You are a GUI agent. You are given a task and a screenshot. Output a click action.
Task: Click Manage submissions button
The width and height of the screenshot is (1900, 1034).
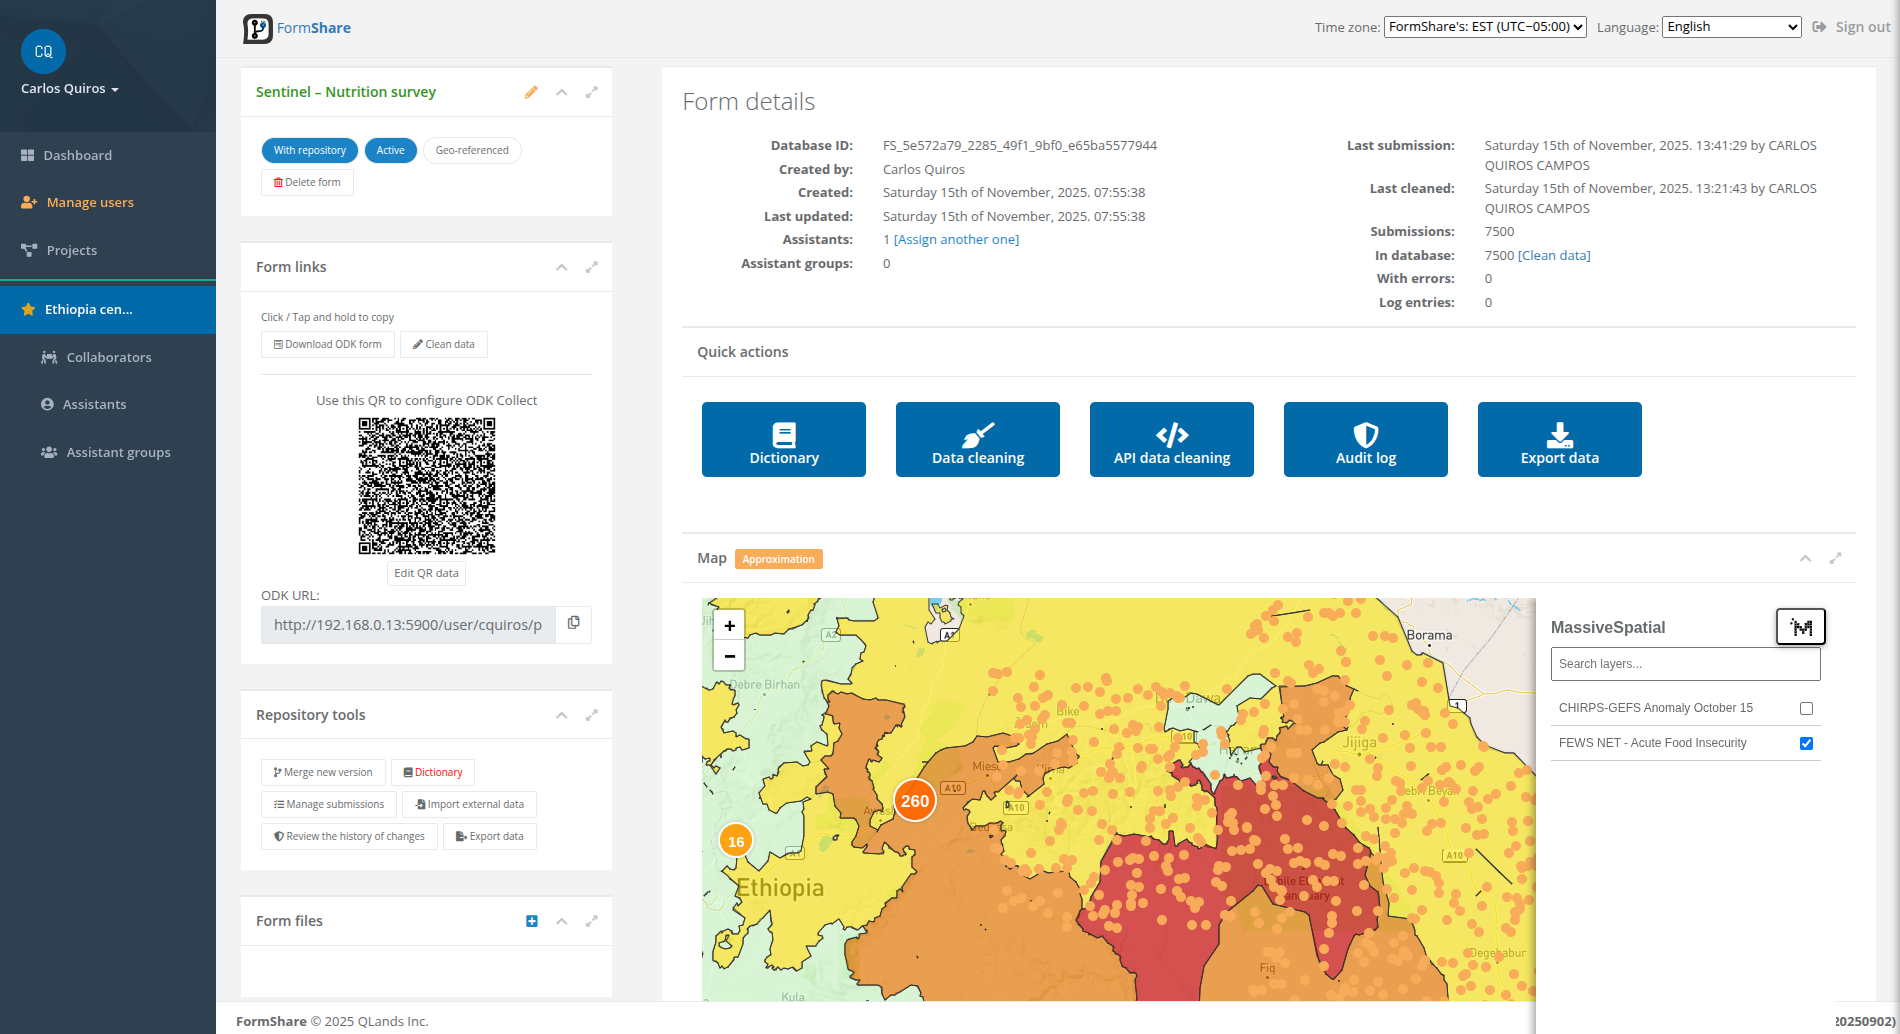329,804
